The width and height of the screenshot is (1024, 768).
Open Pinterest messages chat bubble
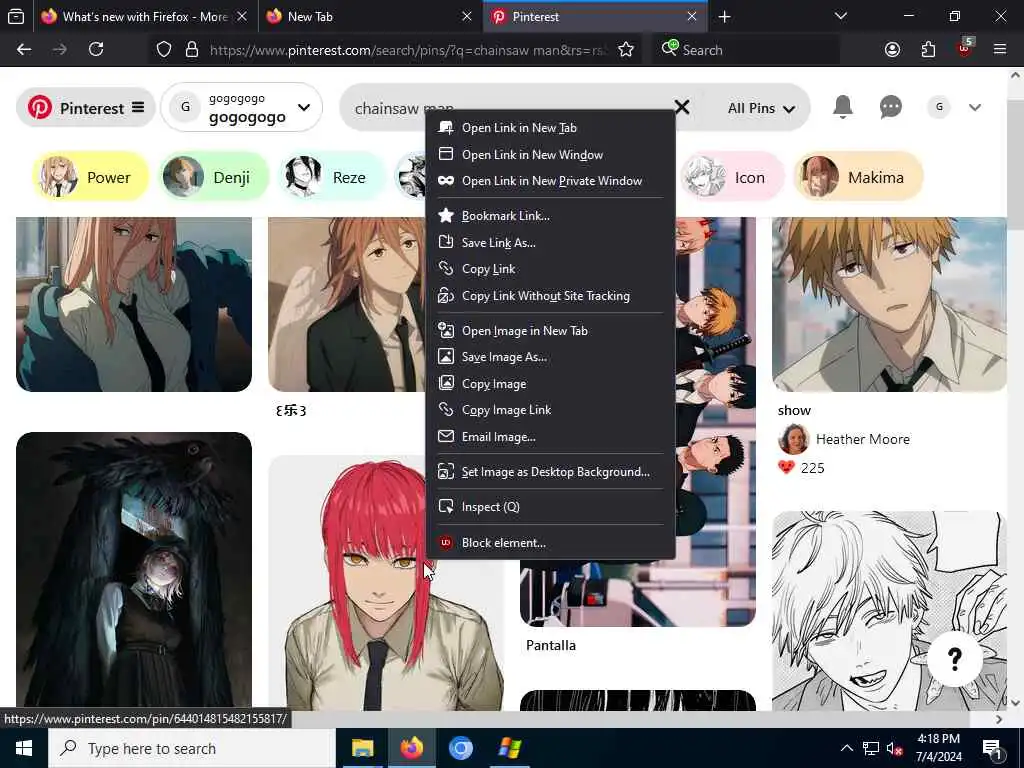[x=891, y=107]
